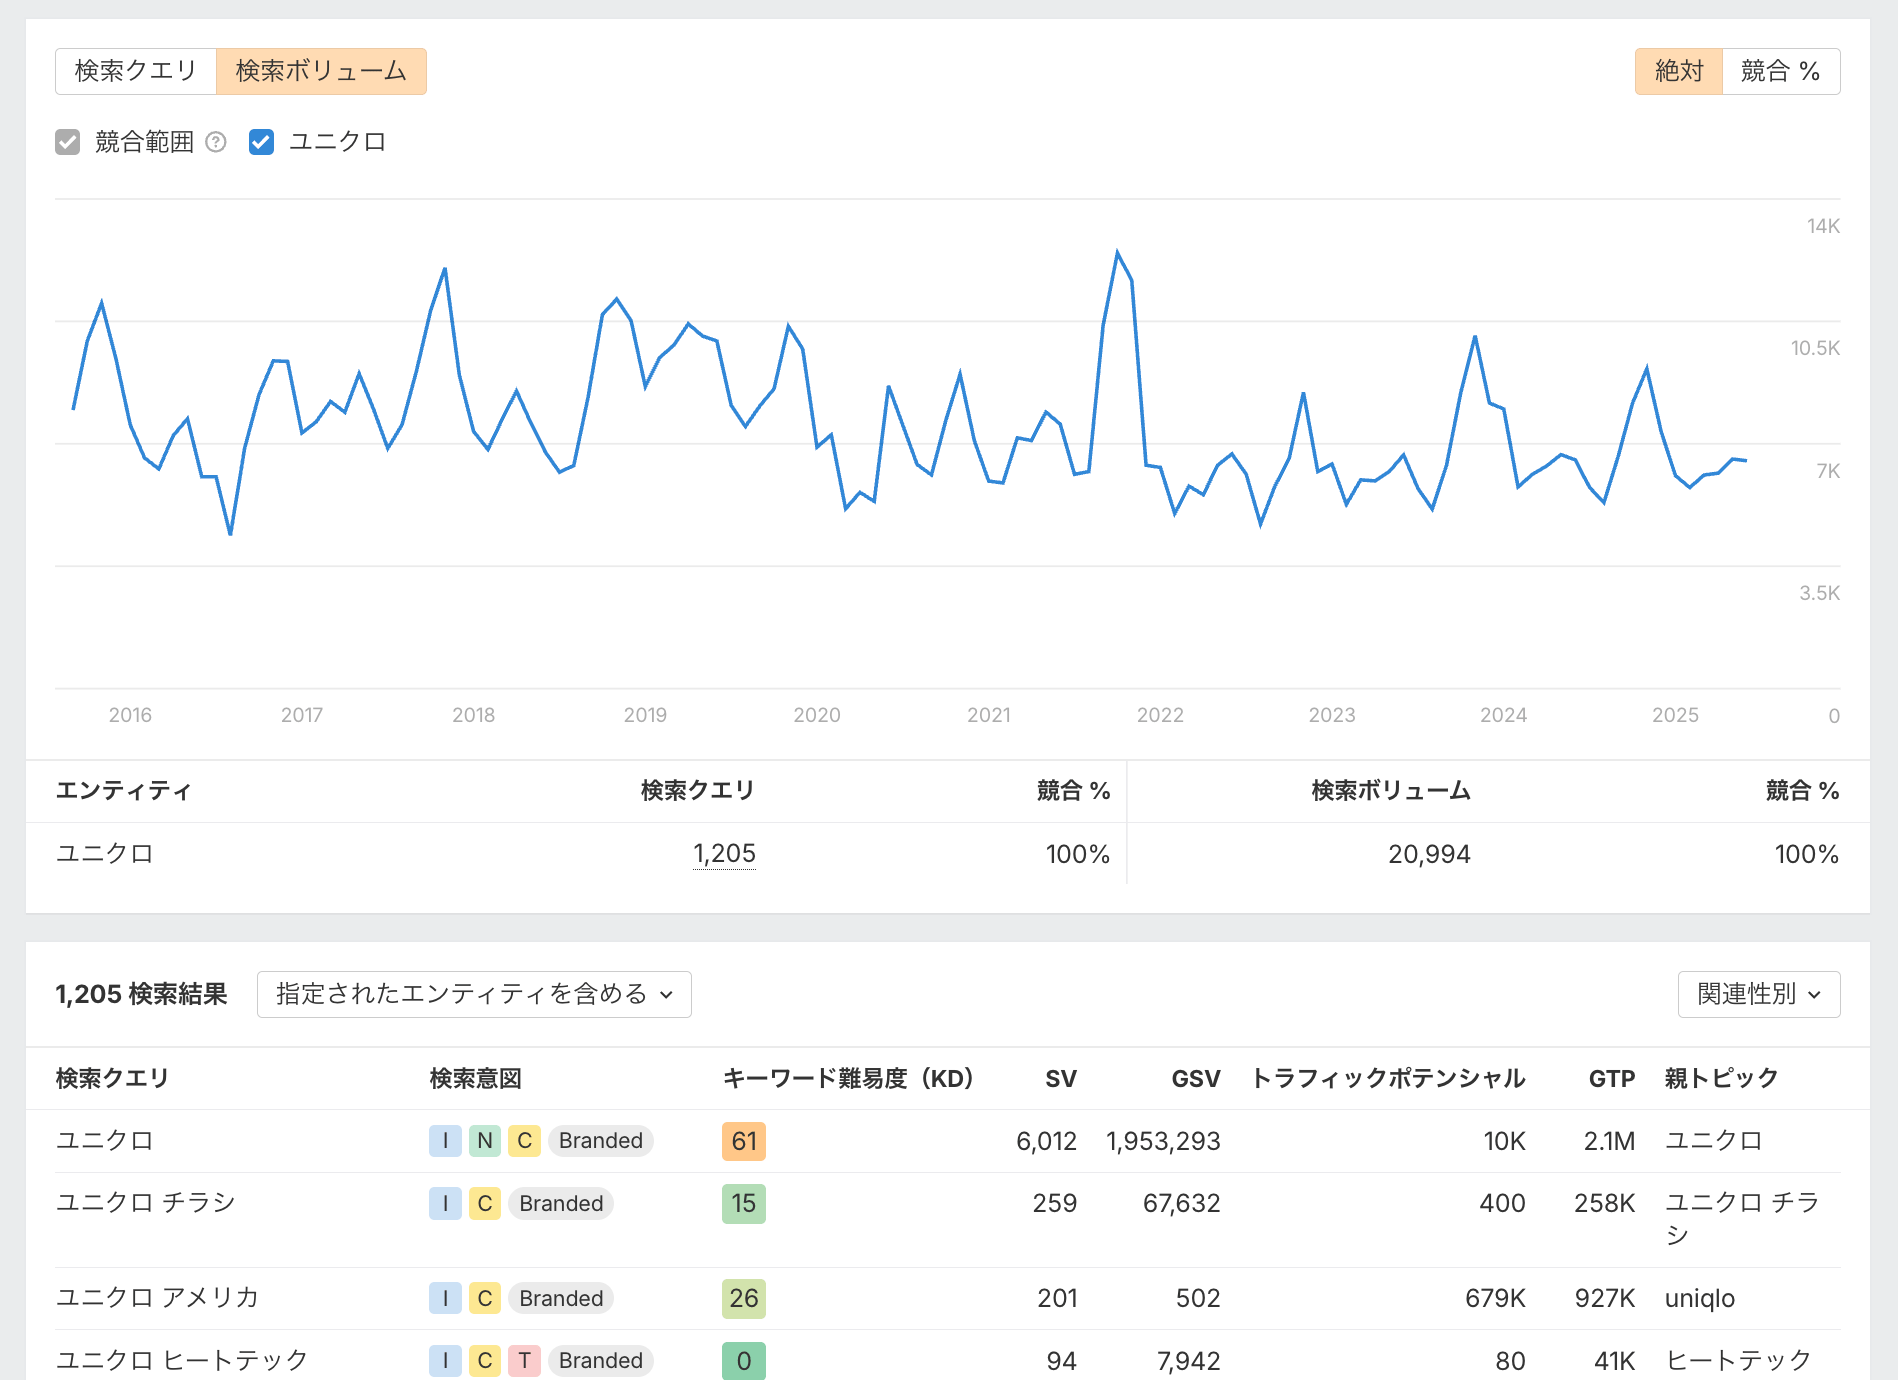1898x1380 pixels.
Task: Switch to 競合 % view toggle
Action: [1780, 71]
